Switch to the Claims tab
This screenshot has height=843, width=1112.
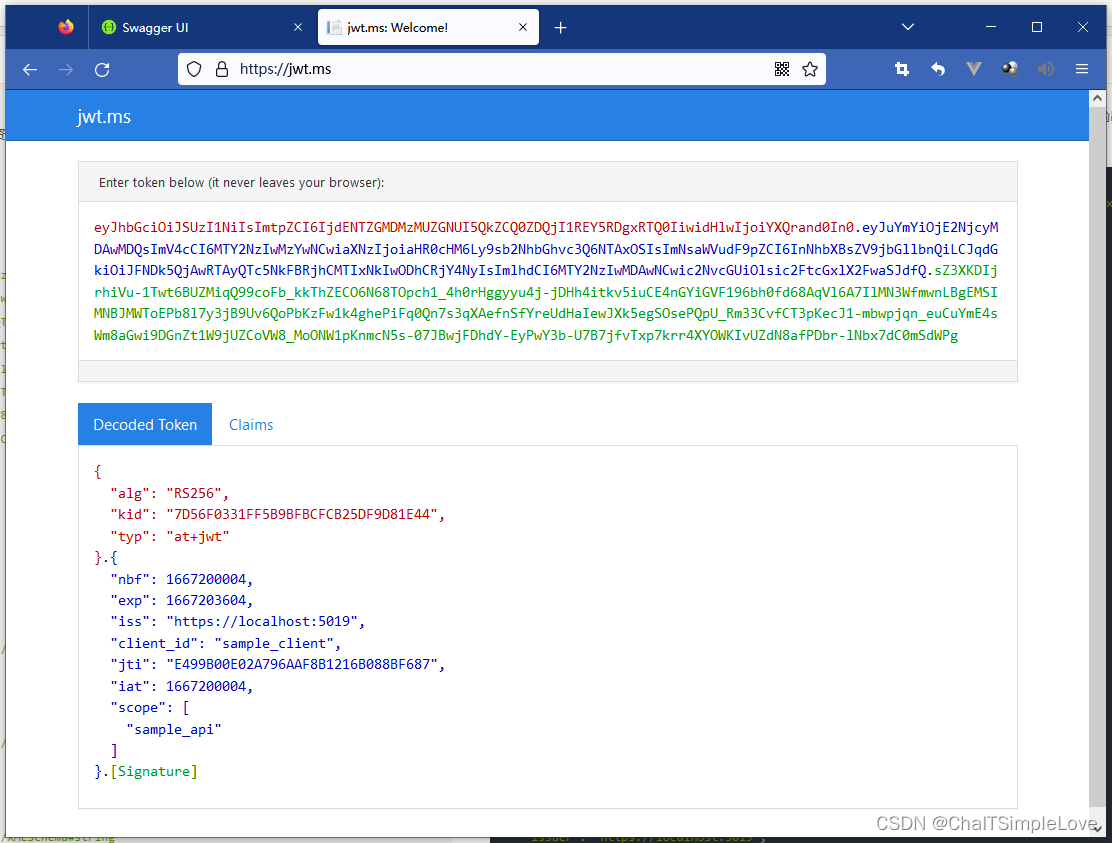pyautogui.click(x=251, y=425)
